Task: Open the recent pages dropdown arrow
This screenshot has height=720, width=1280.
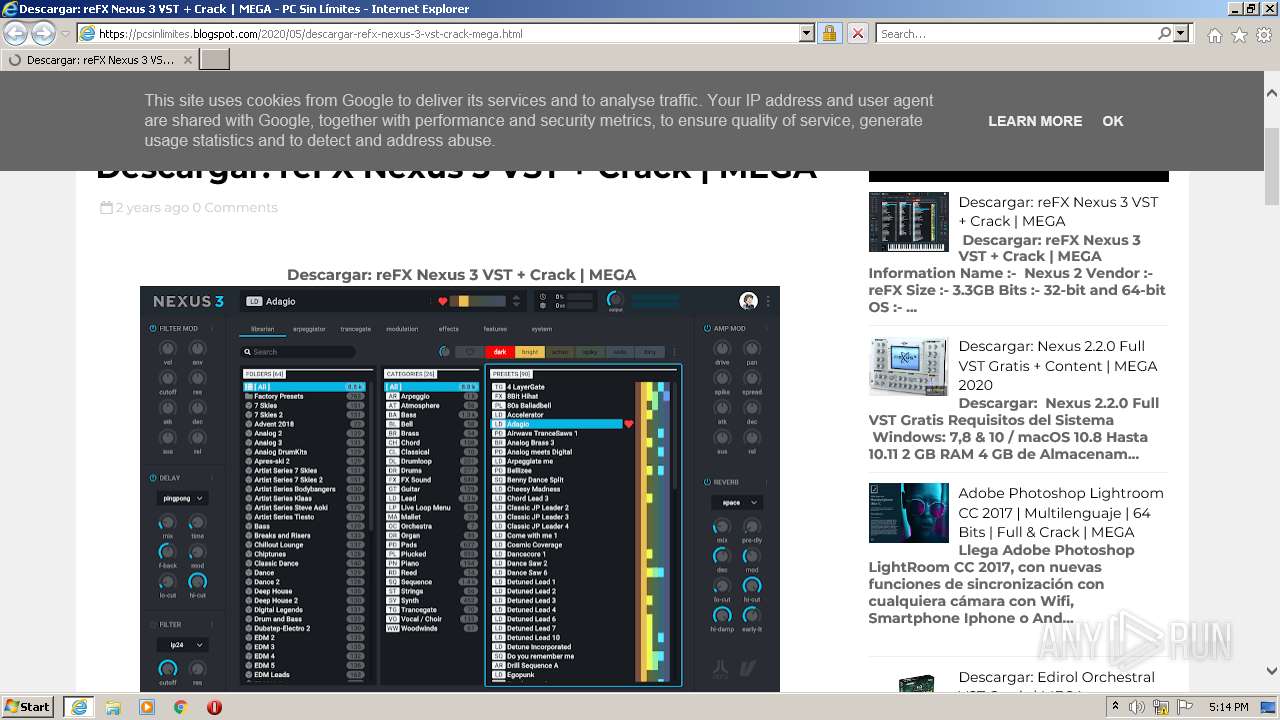Action: point(65,34)
